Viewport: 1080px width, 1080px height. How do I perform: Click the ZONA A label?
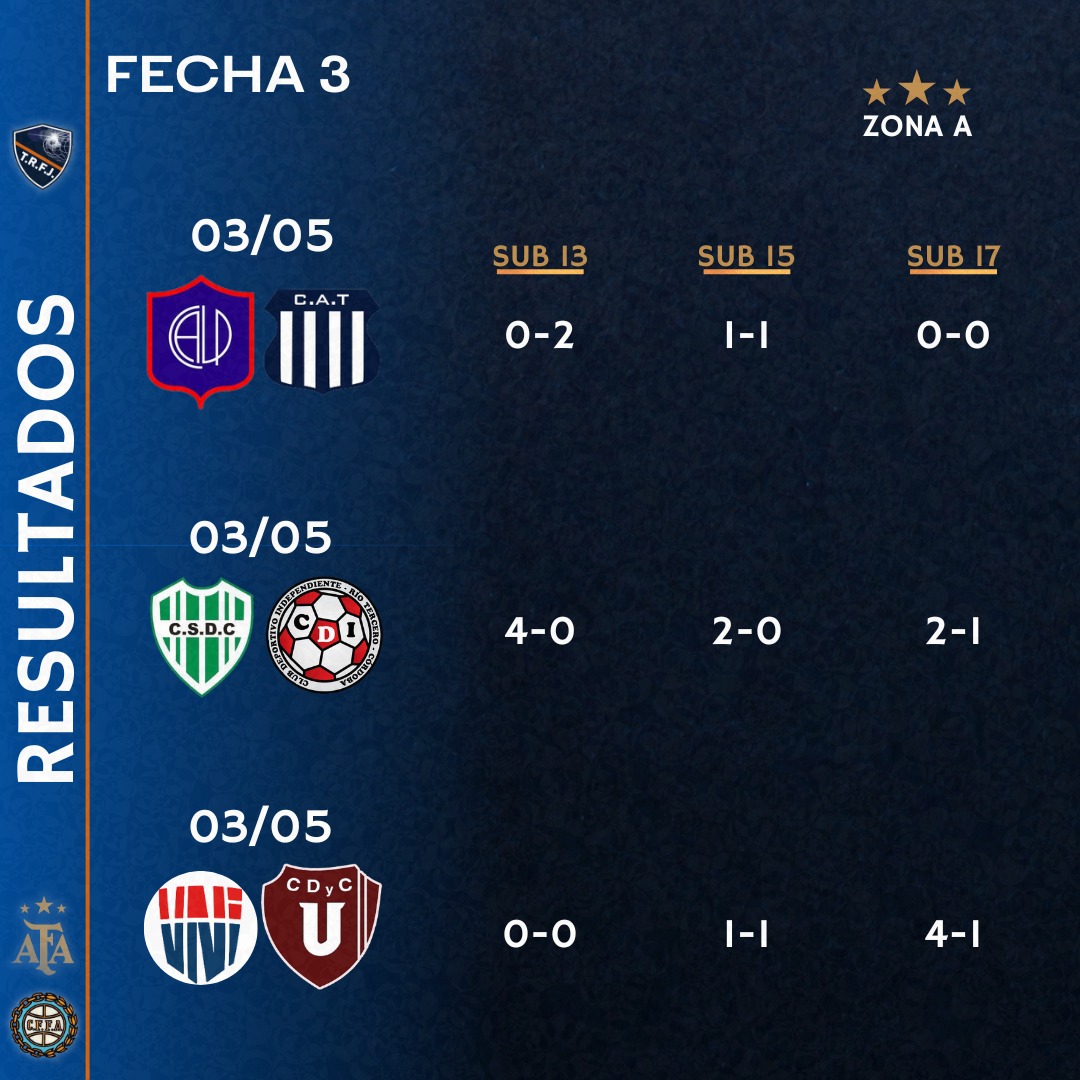(917, 127)
